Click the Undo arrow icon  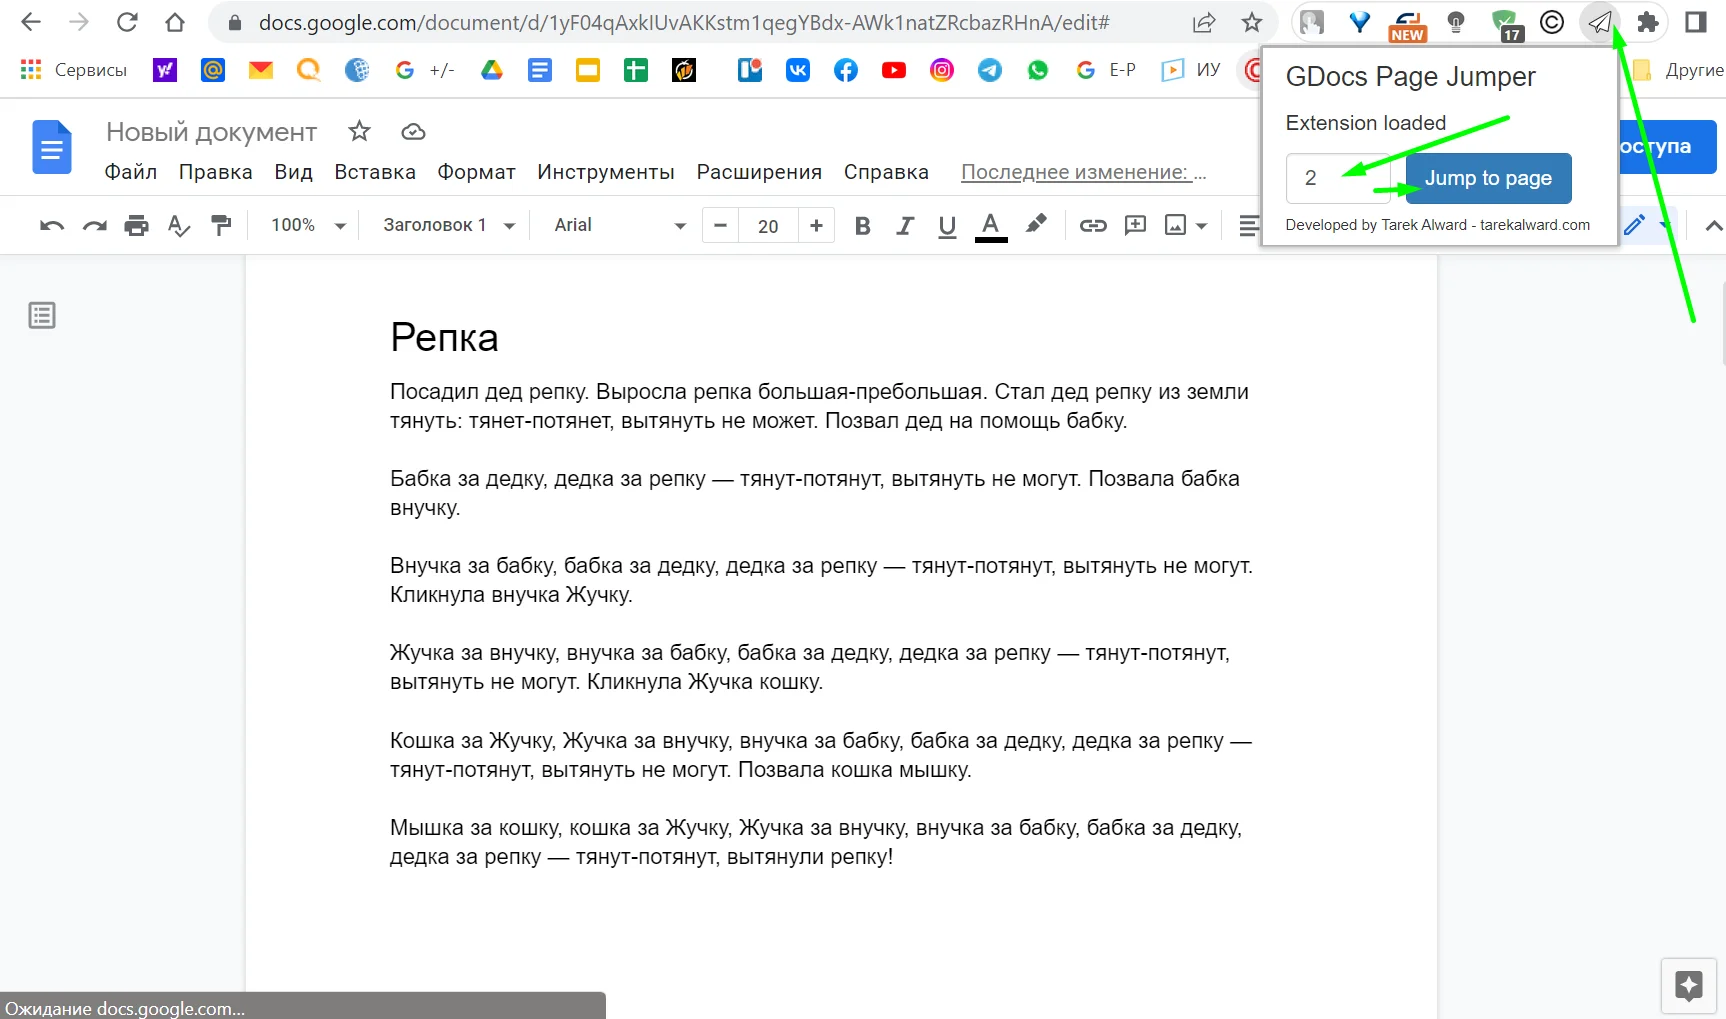52,226
